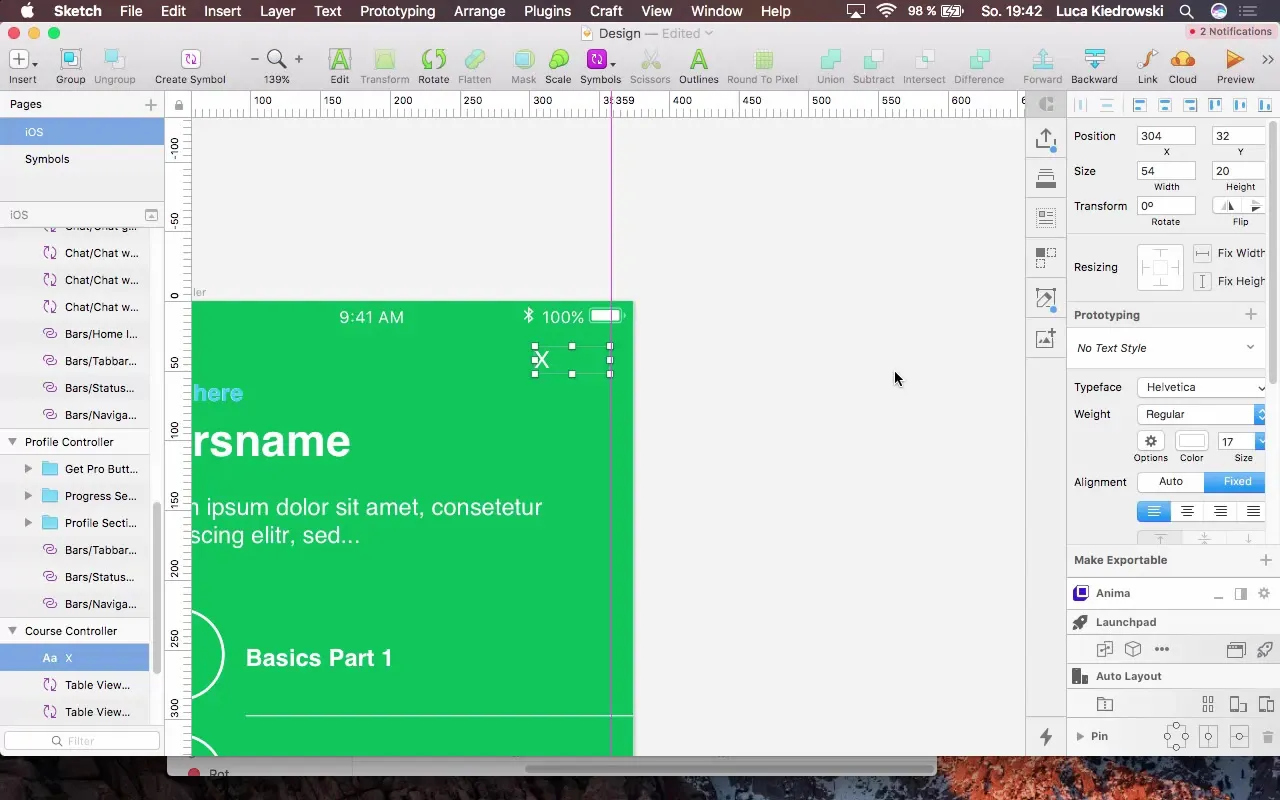Expand the Pin section

1080,736
